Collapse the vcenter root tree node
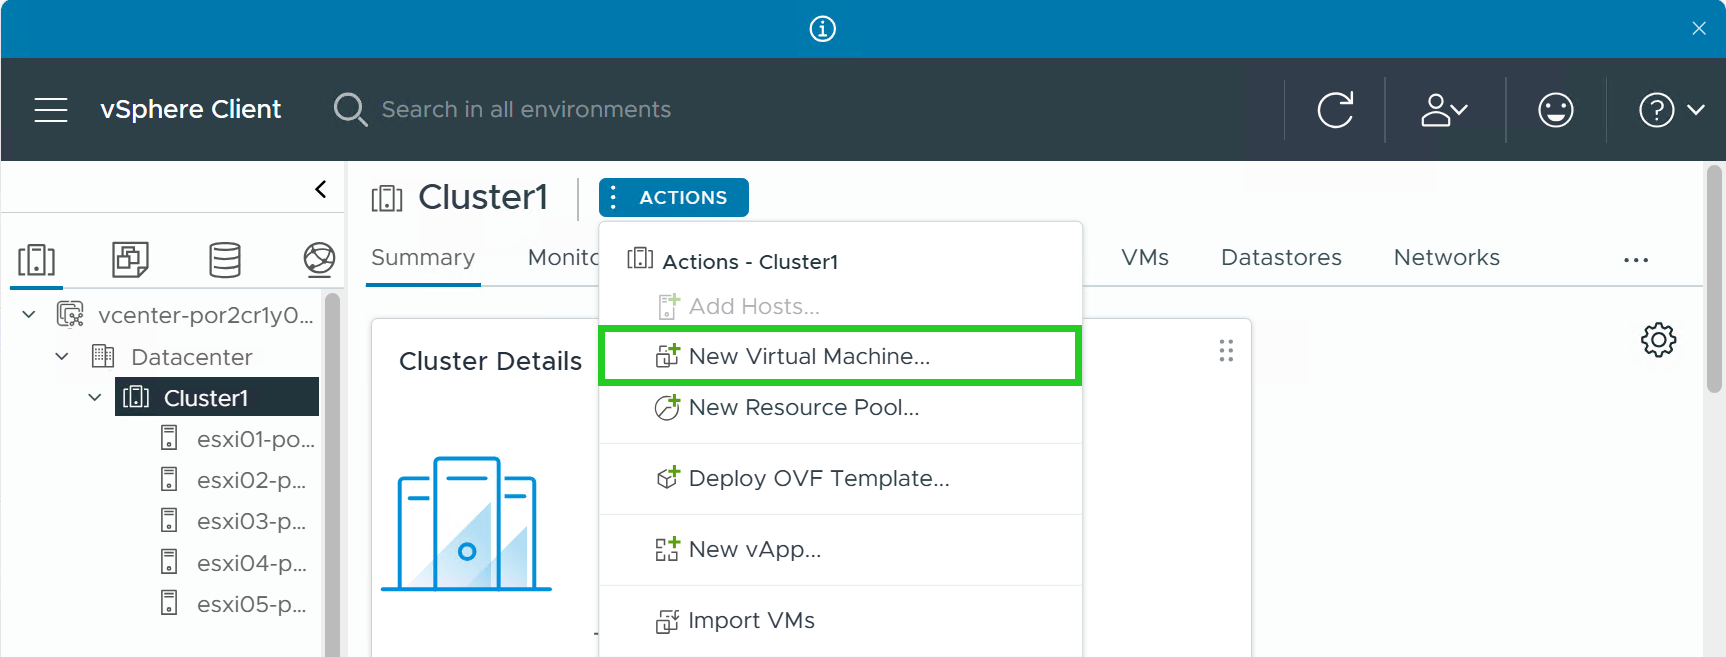The width and height of the screenshot is (1726, 657). (x=29, y=315)
